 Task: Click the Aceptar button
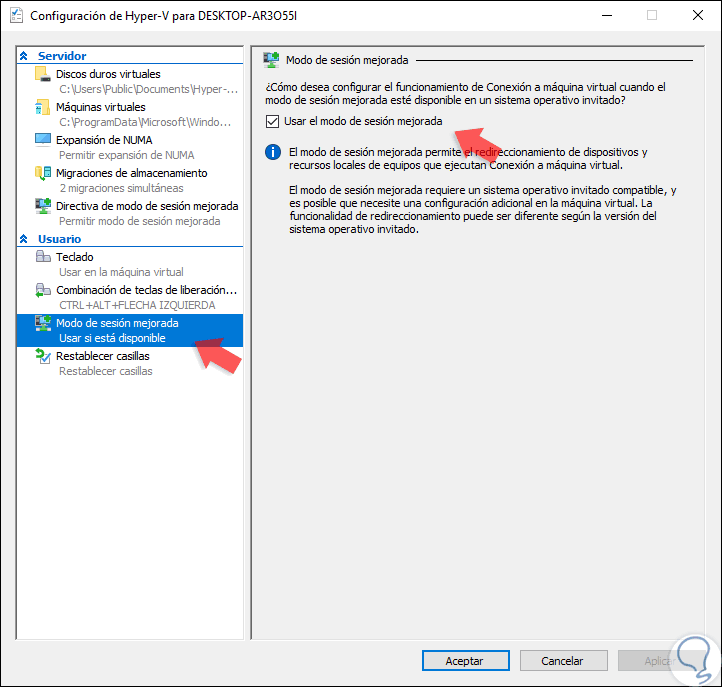(466, 661)
